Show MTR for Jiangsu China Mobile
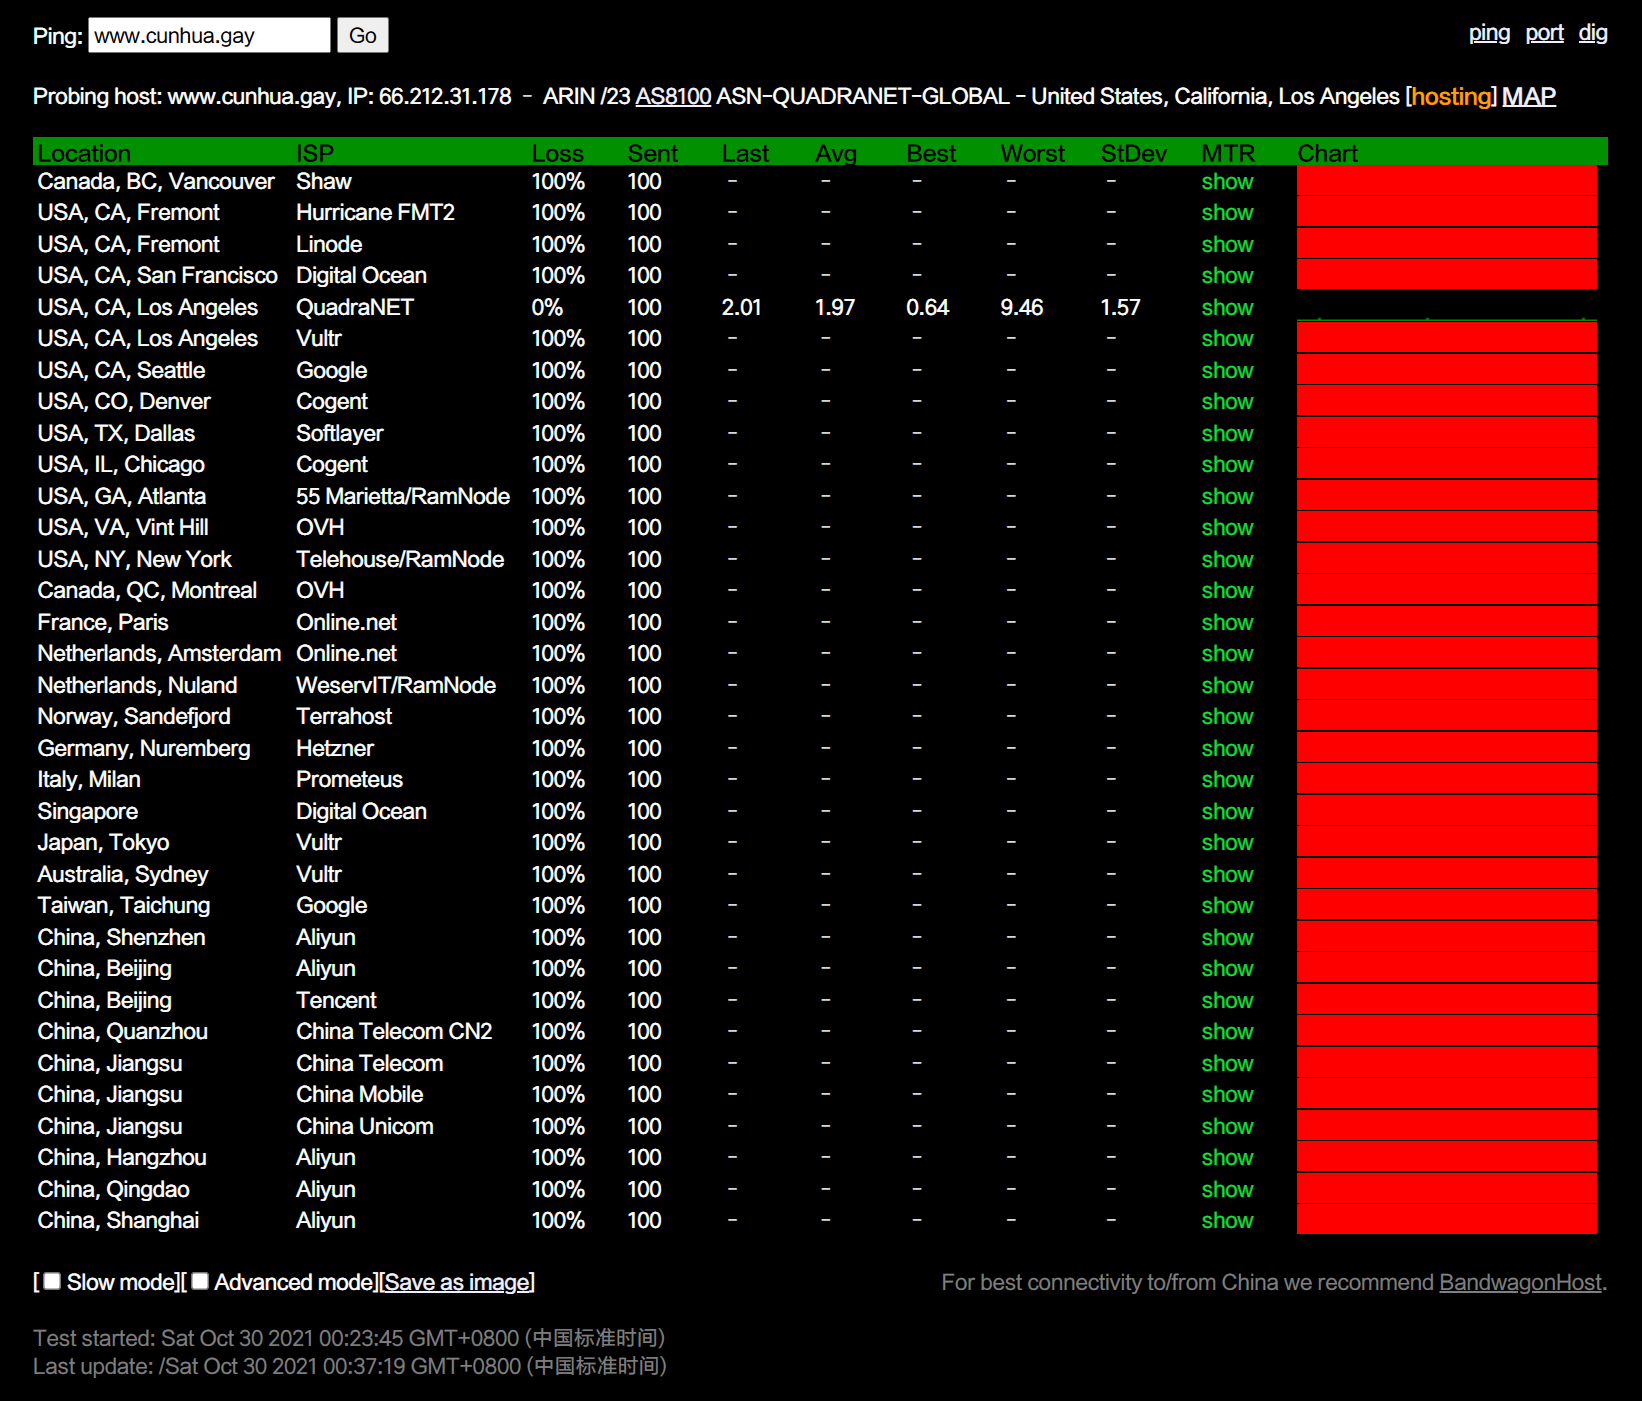 pos(1227,1094)
